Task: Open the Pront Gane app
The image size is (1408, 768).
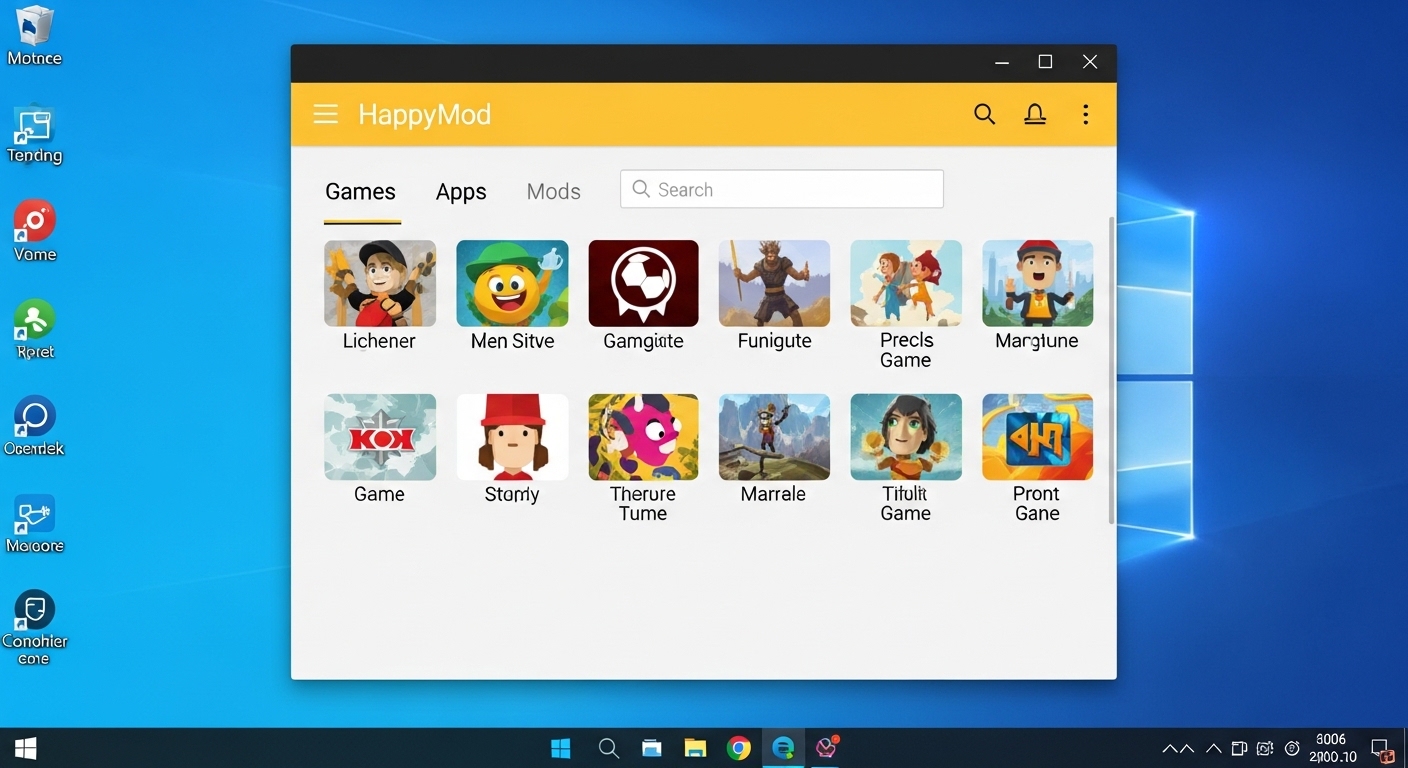Action: 1037,436
